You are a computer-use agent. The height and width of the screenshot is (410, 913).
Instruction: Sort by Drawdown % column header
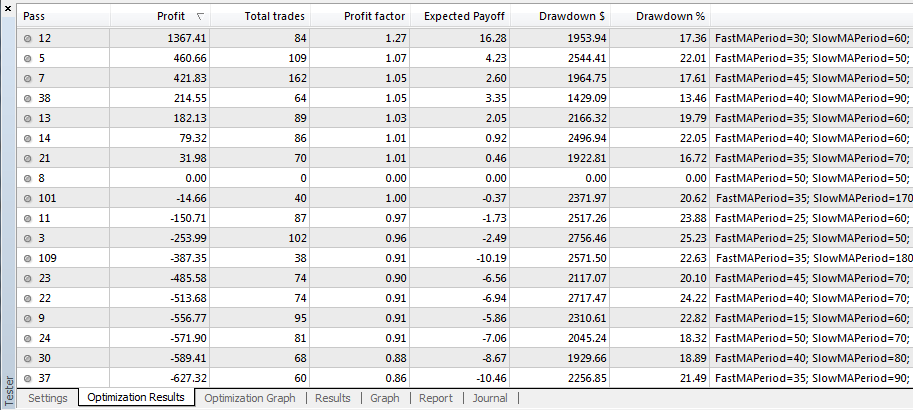click(659, 17)
